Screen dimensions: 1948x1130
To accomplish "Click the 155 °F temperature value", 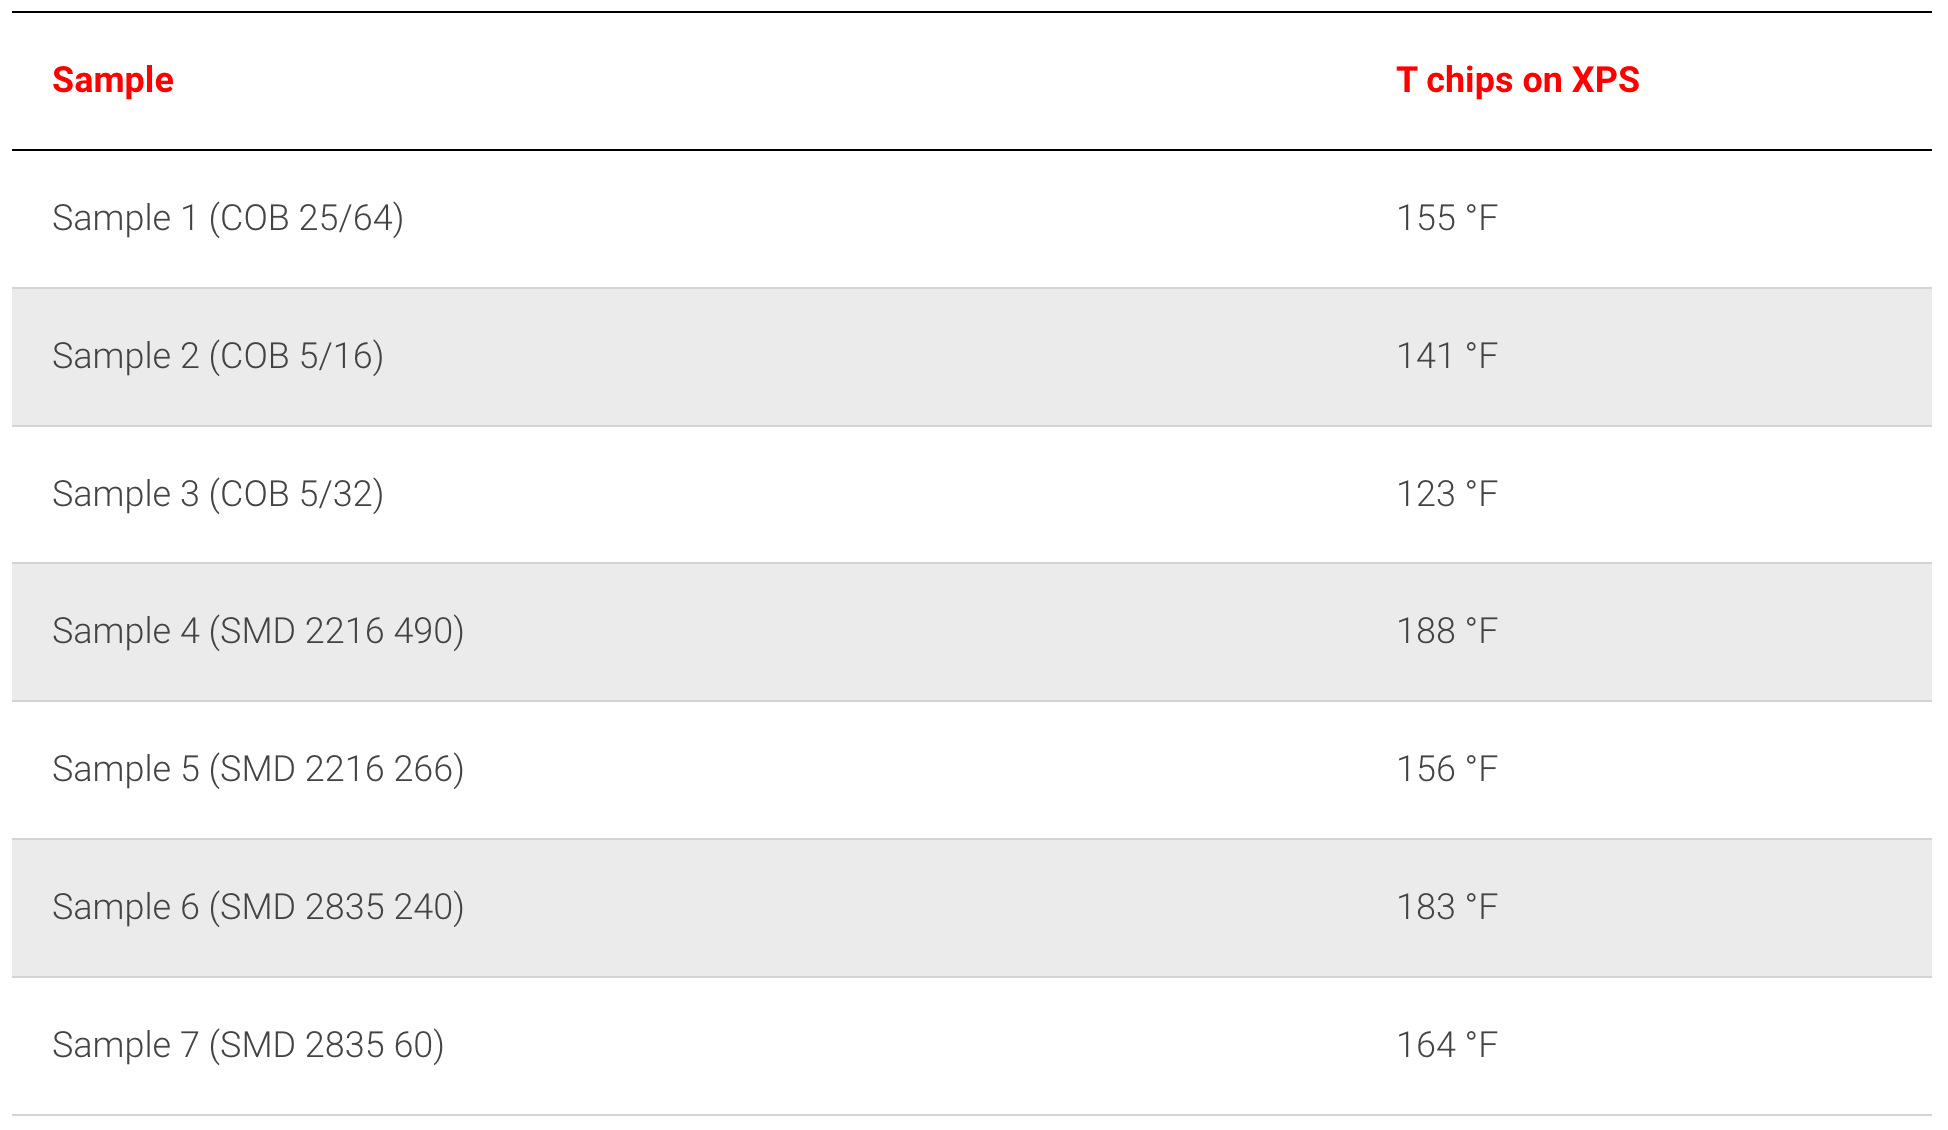I will (1446, 218).
